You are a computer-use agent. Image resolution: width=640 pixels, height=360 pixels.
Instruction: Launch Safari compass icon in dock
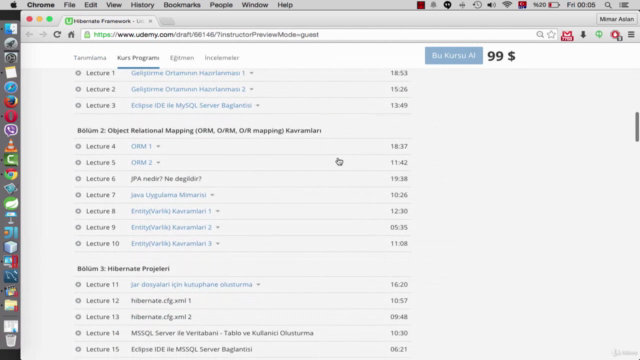click(x=11, y=87)
